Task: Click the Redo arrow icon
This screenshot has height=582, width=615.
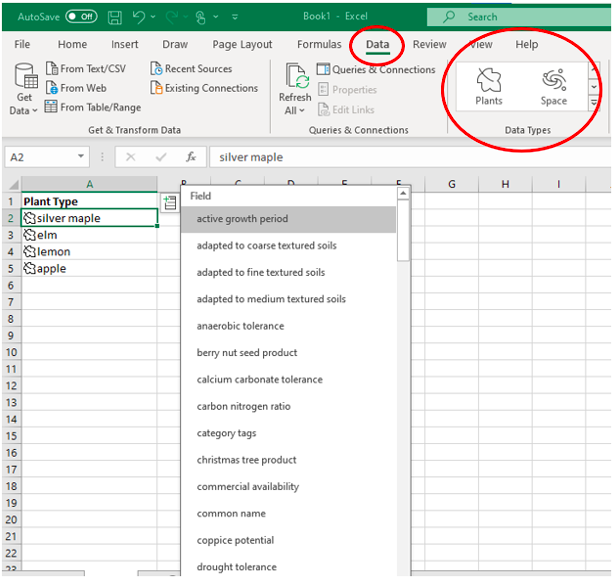Action: pos(171,17)
